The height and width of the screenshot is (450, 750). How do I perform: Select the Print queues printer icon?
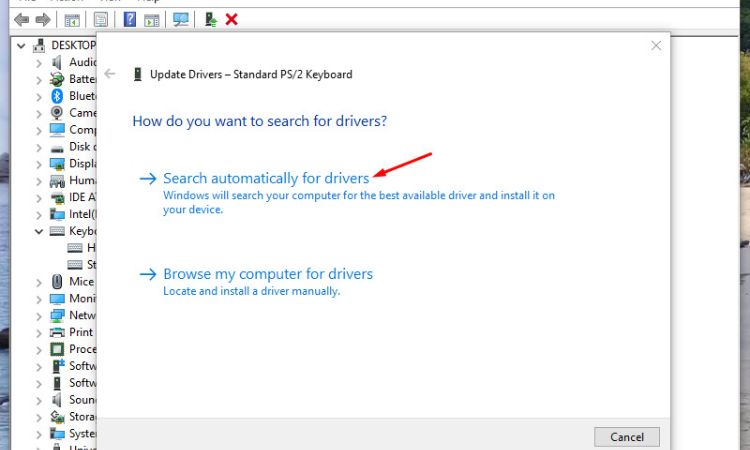coord(57,332)
